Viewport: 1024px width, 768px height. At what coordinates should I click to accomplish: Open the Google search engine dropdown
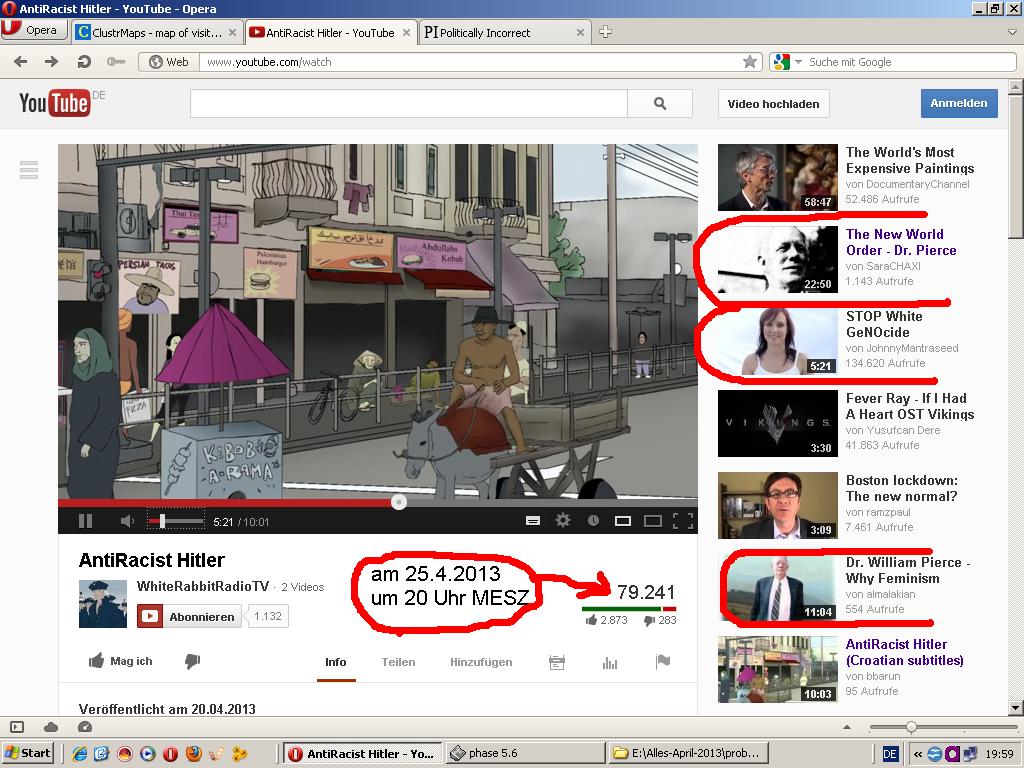[x=787, y=62]
